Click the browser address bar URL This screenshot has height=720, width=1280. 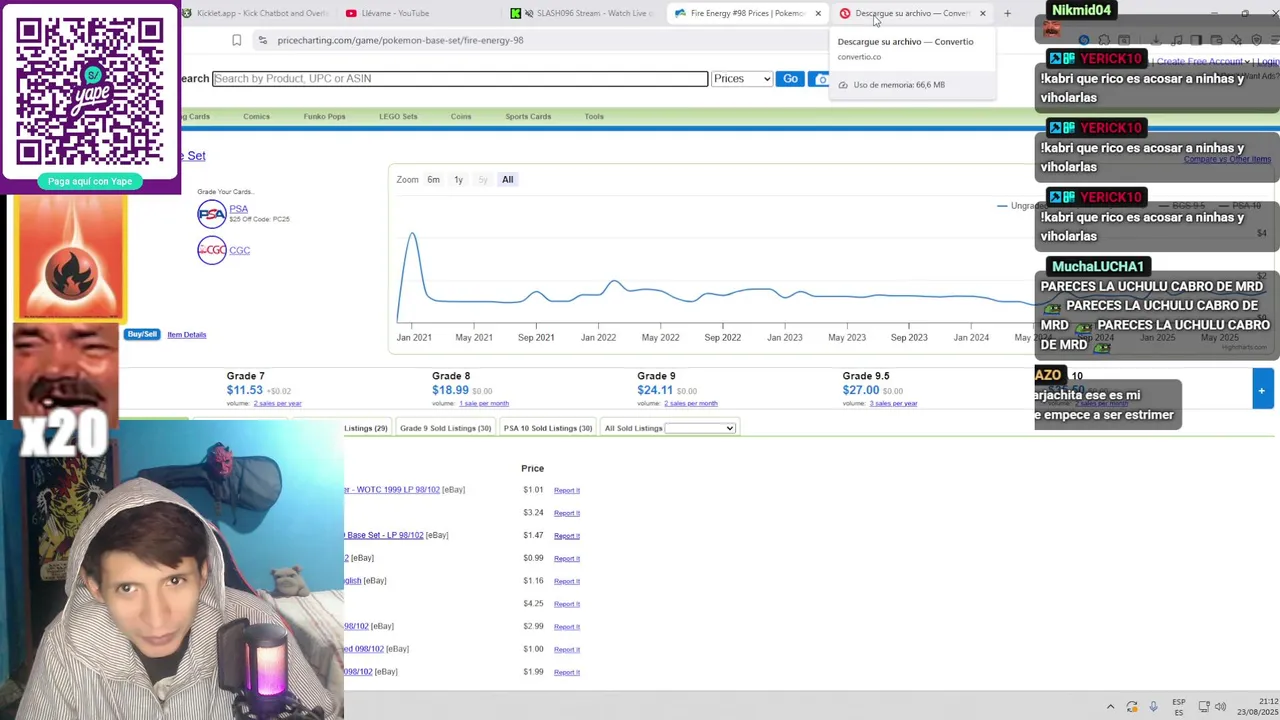tap(400, 40)
